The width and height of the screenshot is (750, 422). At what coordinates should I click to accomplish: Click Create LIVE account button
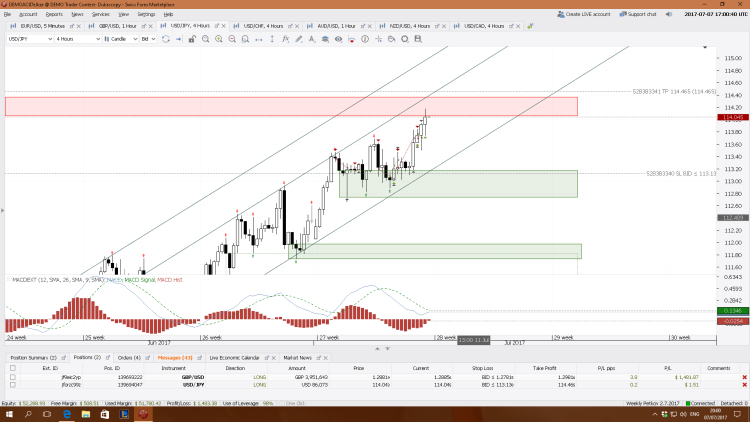point(584,14)
